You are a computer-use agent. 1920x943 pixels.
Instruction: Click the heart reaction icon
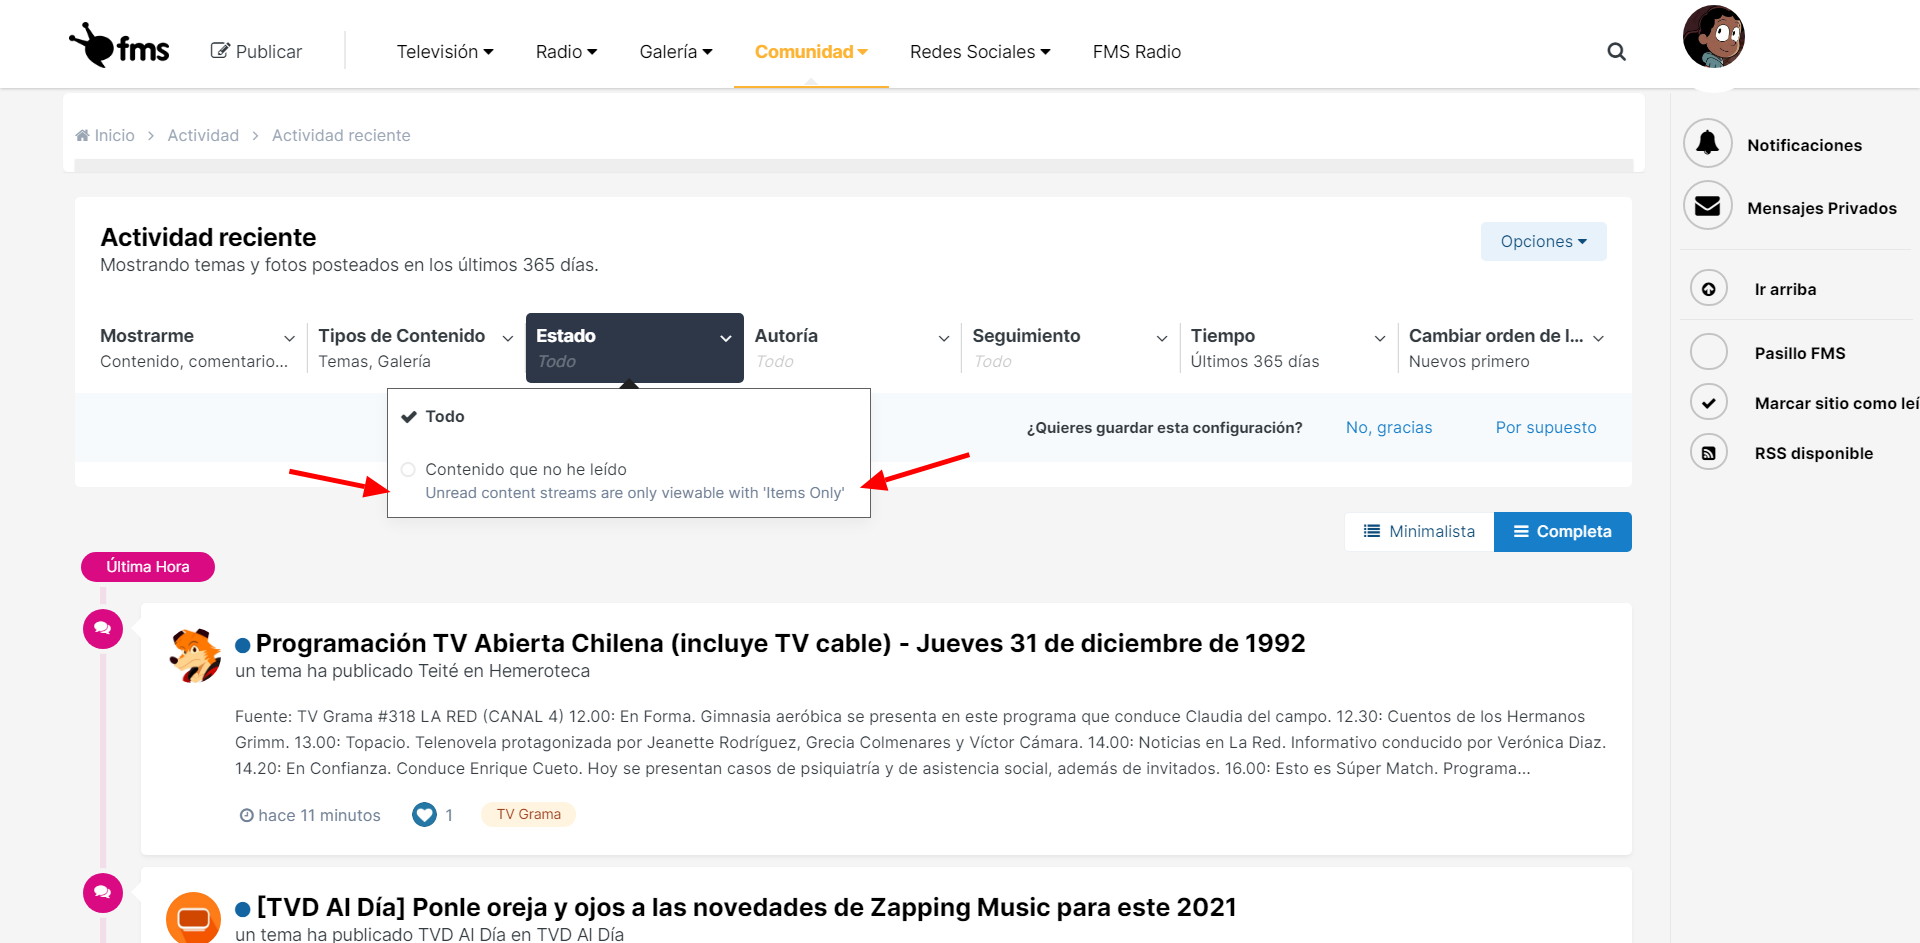point(424,815)
